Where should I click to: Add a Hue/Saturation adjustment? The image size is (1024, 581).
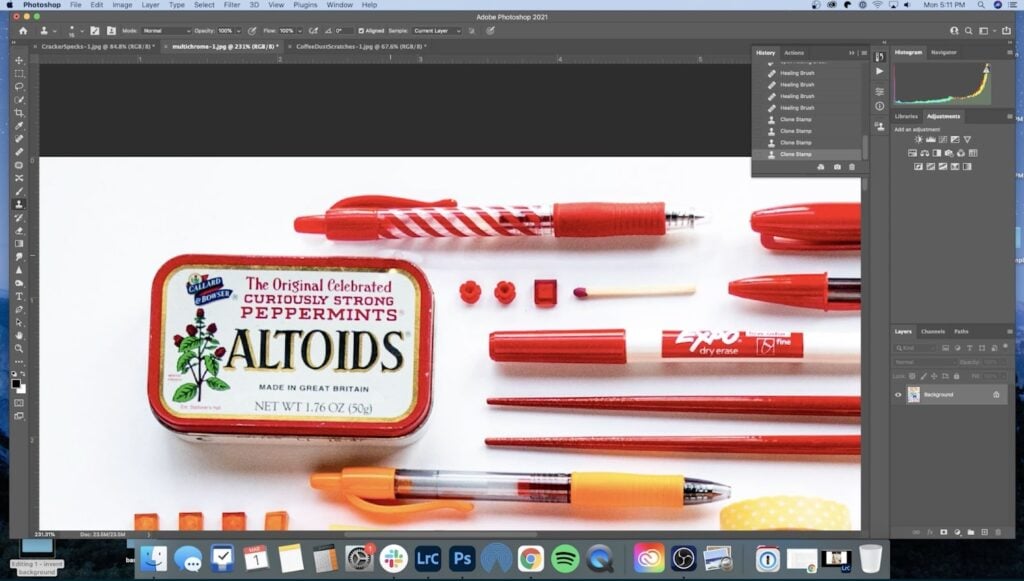pos(912,153)
